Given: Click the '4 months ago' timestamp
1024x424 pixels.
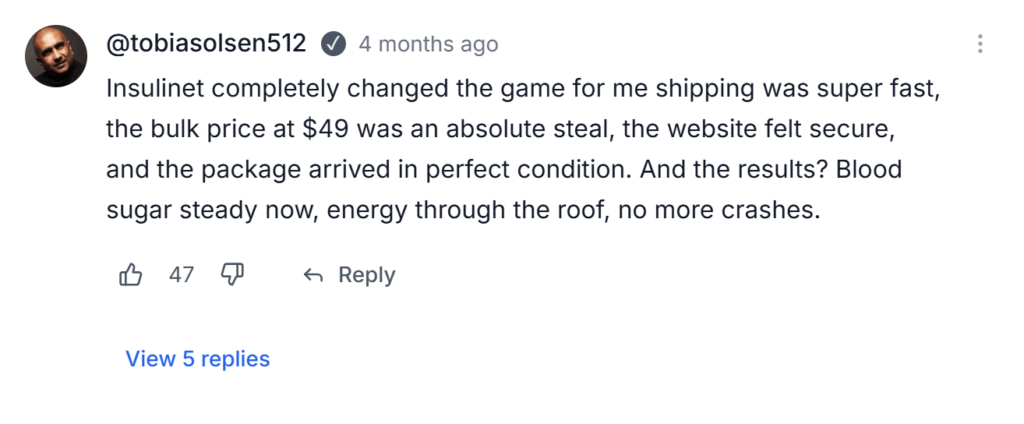Looking at the screenshot, I should 428,44.
